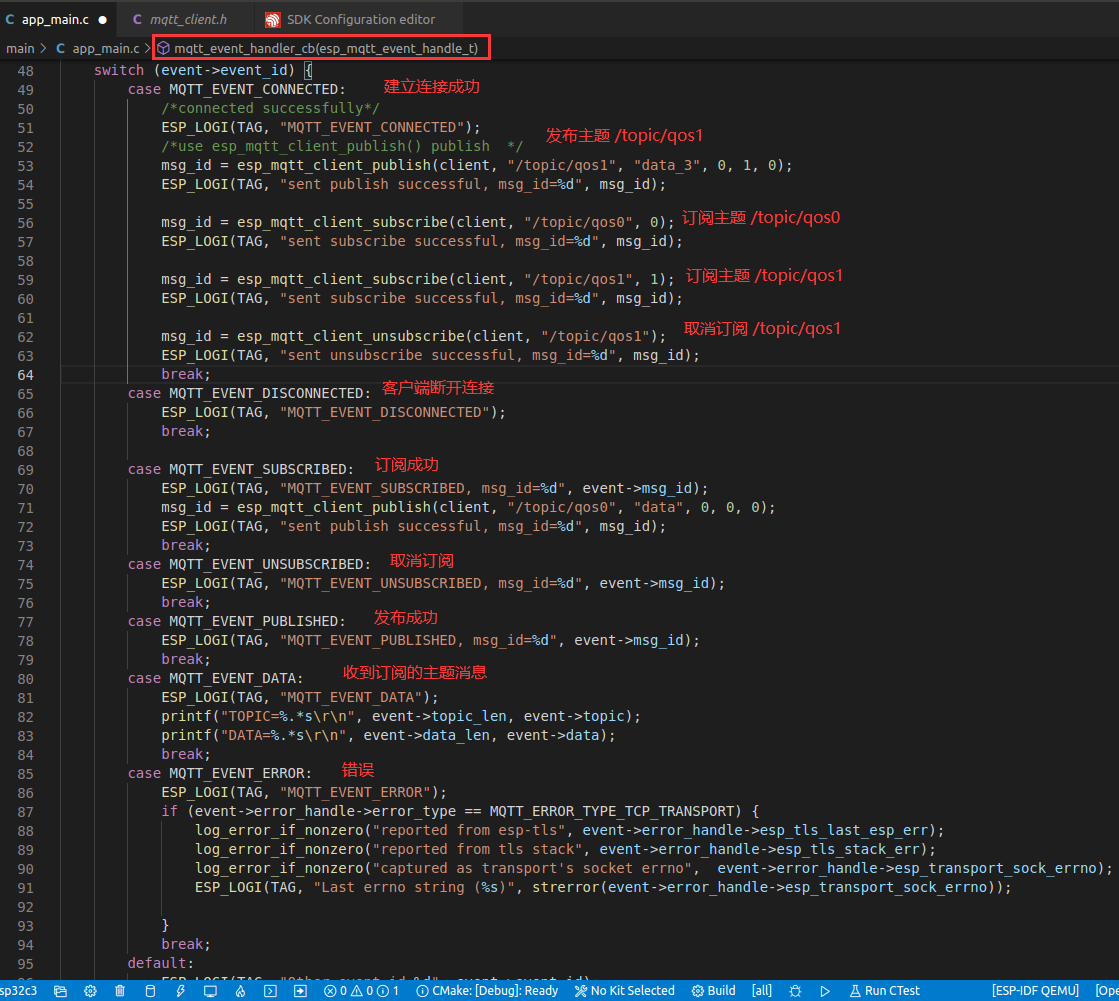The image size is (1119, 1001).
Task: Click 'case MQTT_EVENT_DATA:' text
Action: (216, 679)
